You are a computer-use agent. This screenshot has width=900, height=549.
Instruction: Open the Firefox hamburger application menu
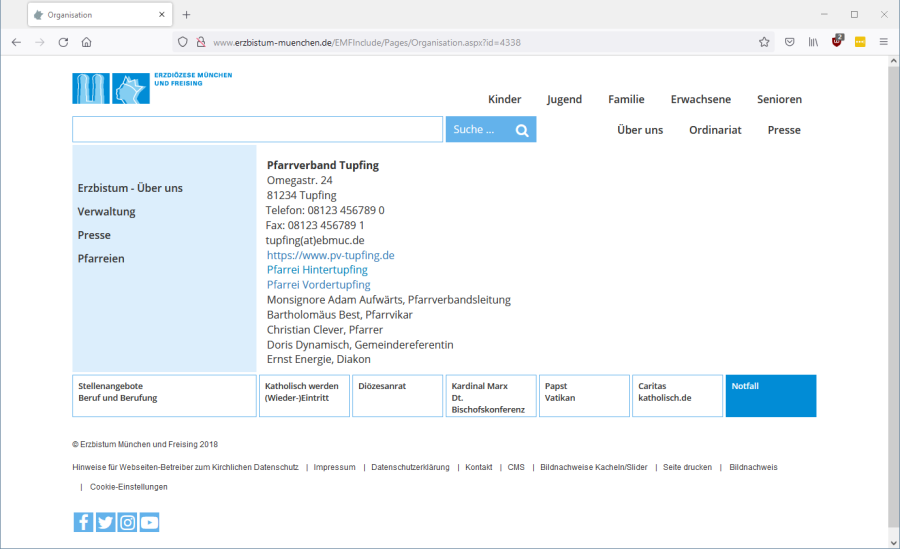click(884, 42)
